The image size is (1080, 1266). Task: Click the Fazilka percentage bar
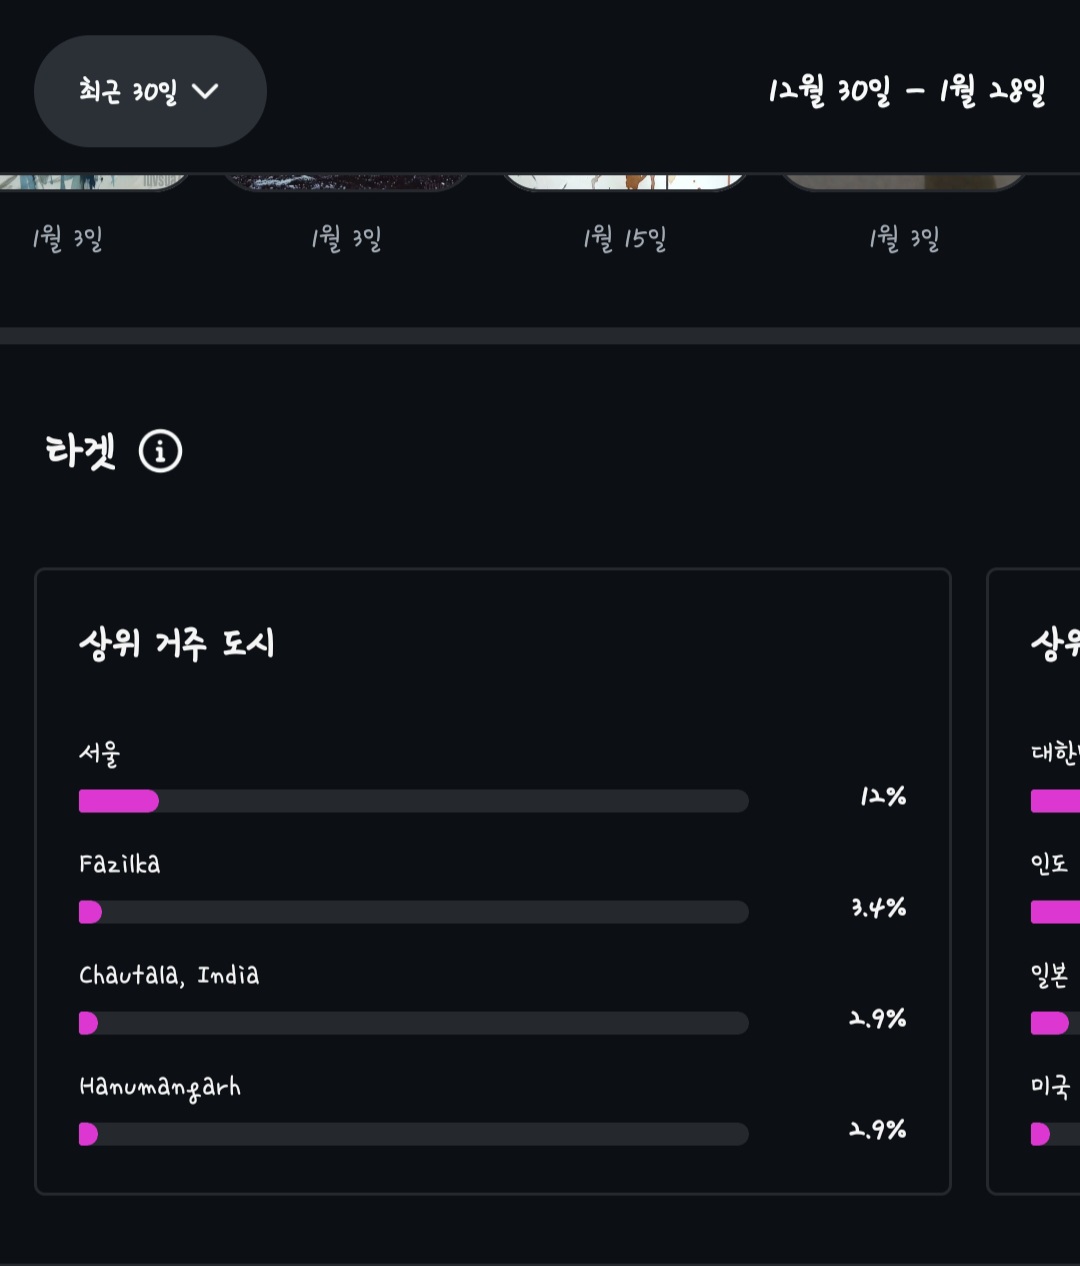(x=413, y=912)
